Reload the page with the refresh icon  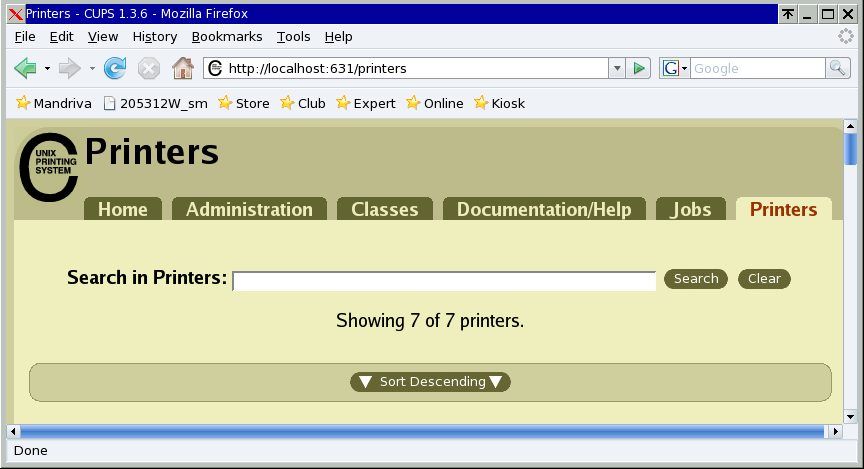tap(115, 68)
